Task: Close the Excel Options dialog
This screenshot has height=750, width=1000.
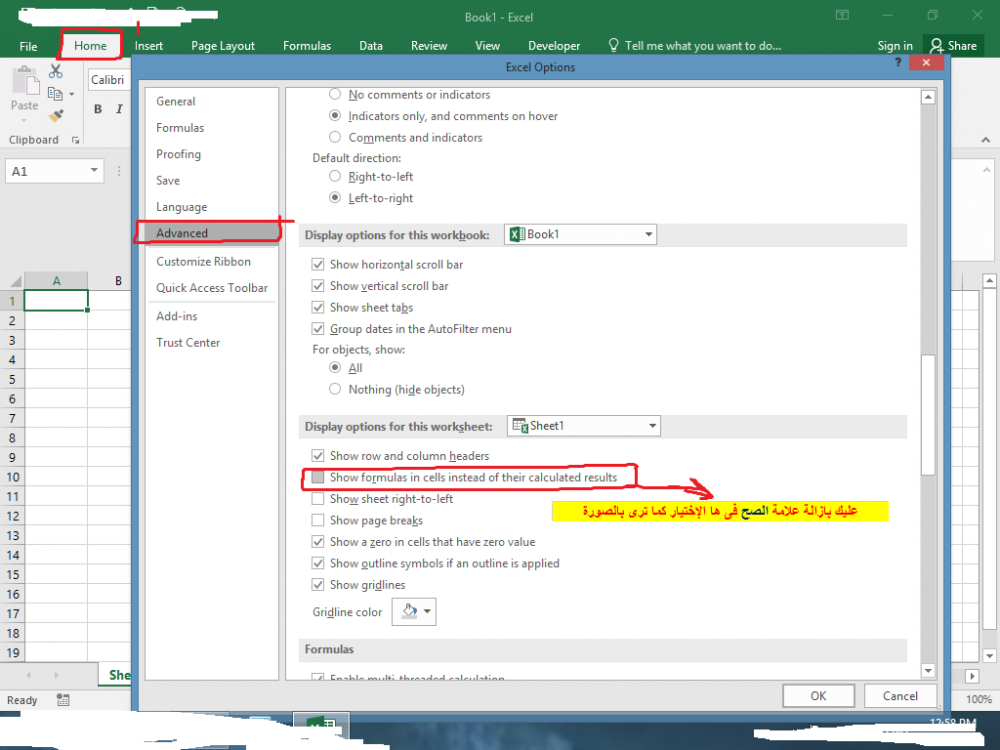Action: tap(926, 62)
